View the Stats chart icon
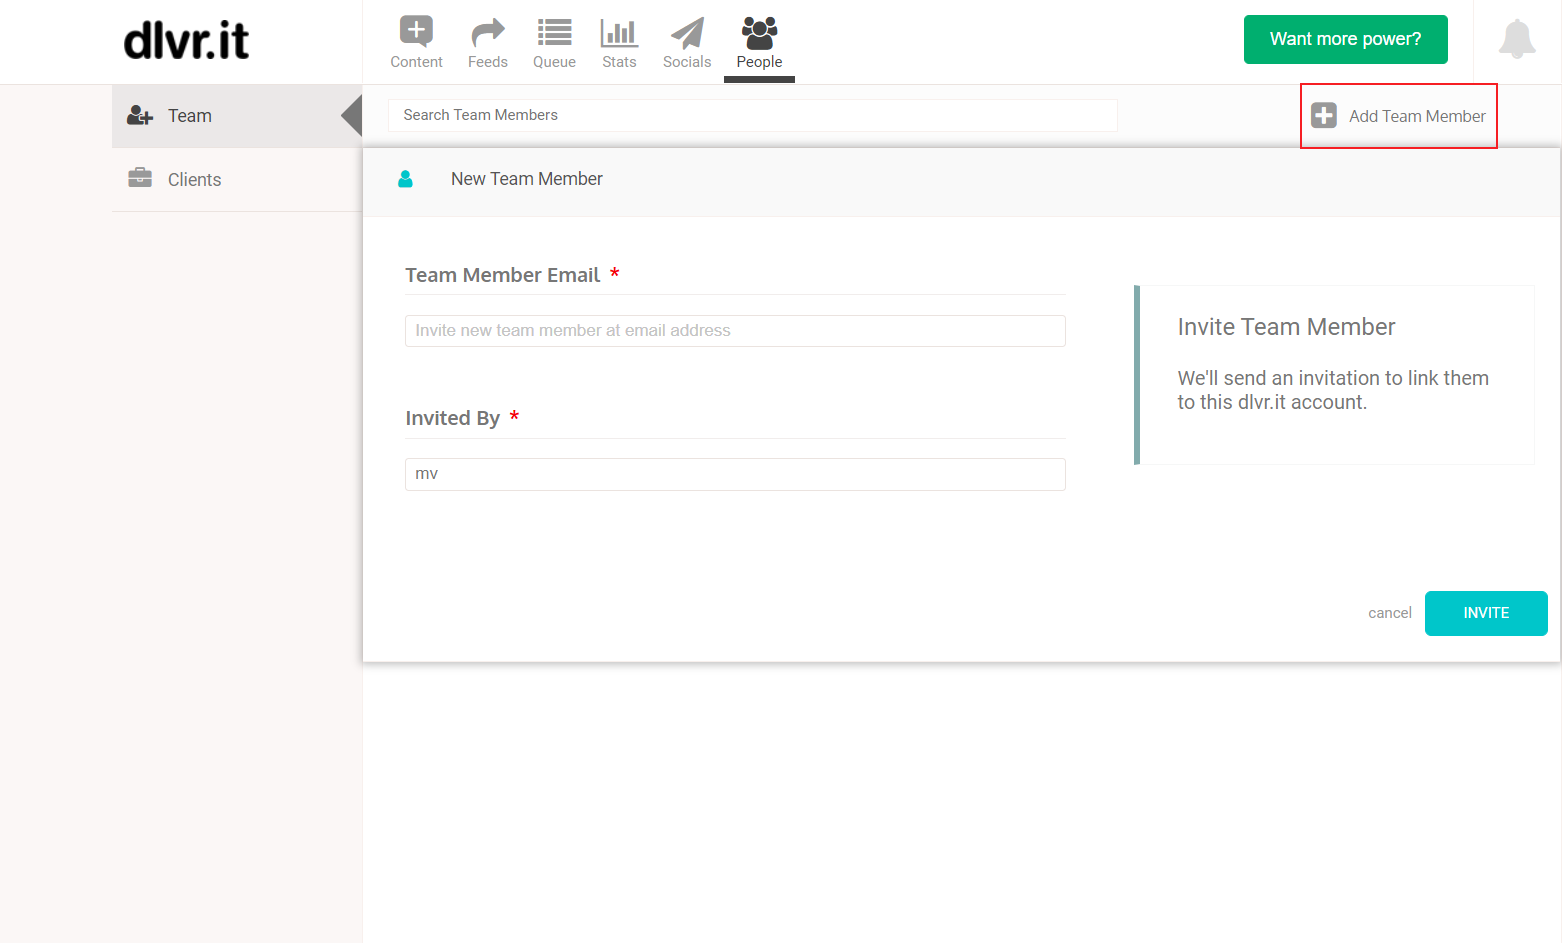This screenshot has width=1562, height=943. [619, 33]
